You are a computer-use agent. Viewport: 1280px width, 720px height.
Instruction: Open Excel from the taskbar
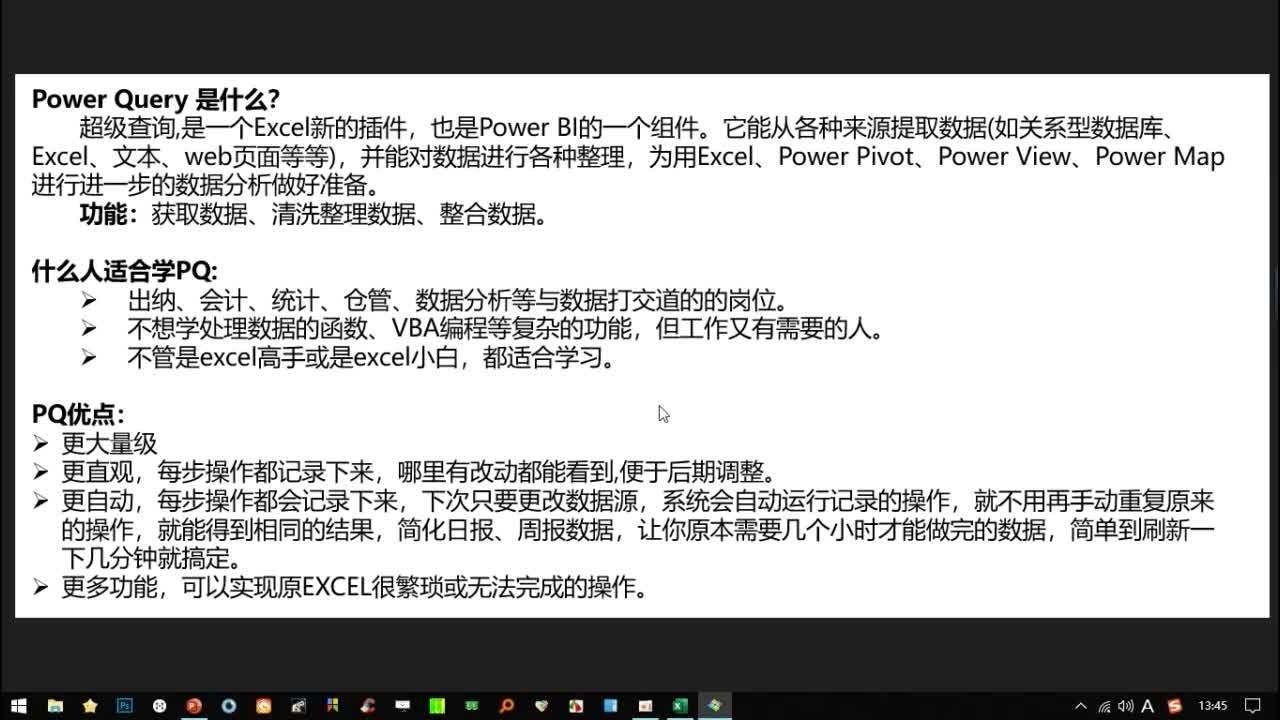coord(679,705)
